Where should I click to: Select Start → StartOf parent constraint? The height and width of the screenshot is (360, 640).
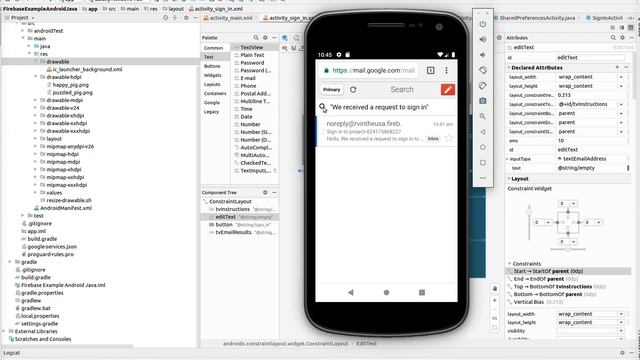point(568,271)
